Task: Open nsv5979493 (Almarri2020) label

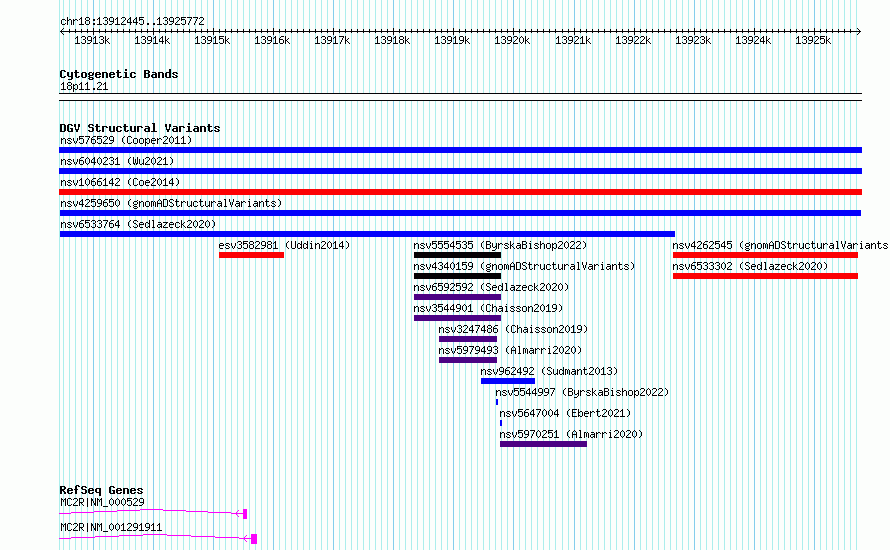Action: click(510, 350)
